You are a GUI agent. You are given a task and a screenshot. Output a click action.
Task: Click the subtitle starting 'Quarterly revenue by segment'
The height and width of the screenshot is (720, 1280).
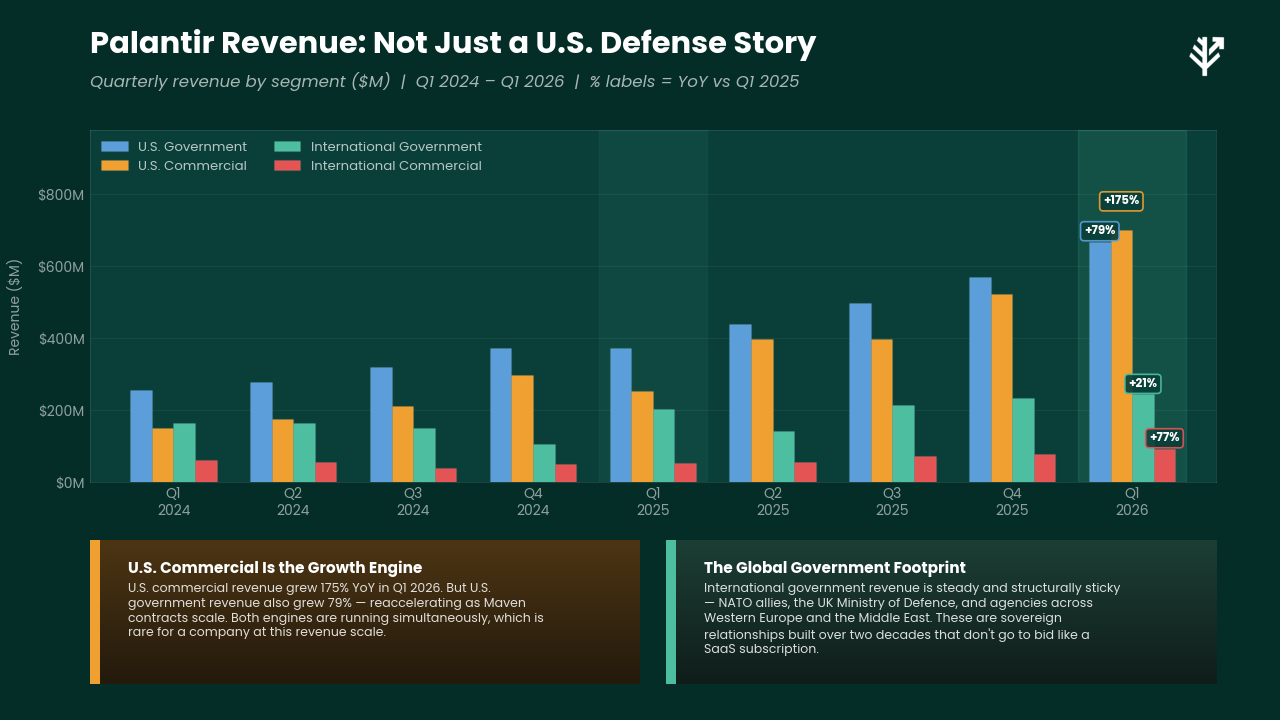coord(444,82)
